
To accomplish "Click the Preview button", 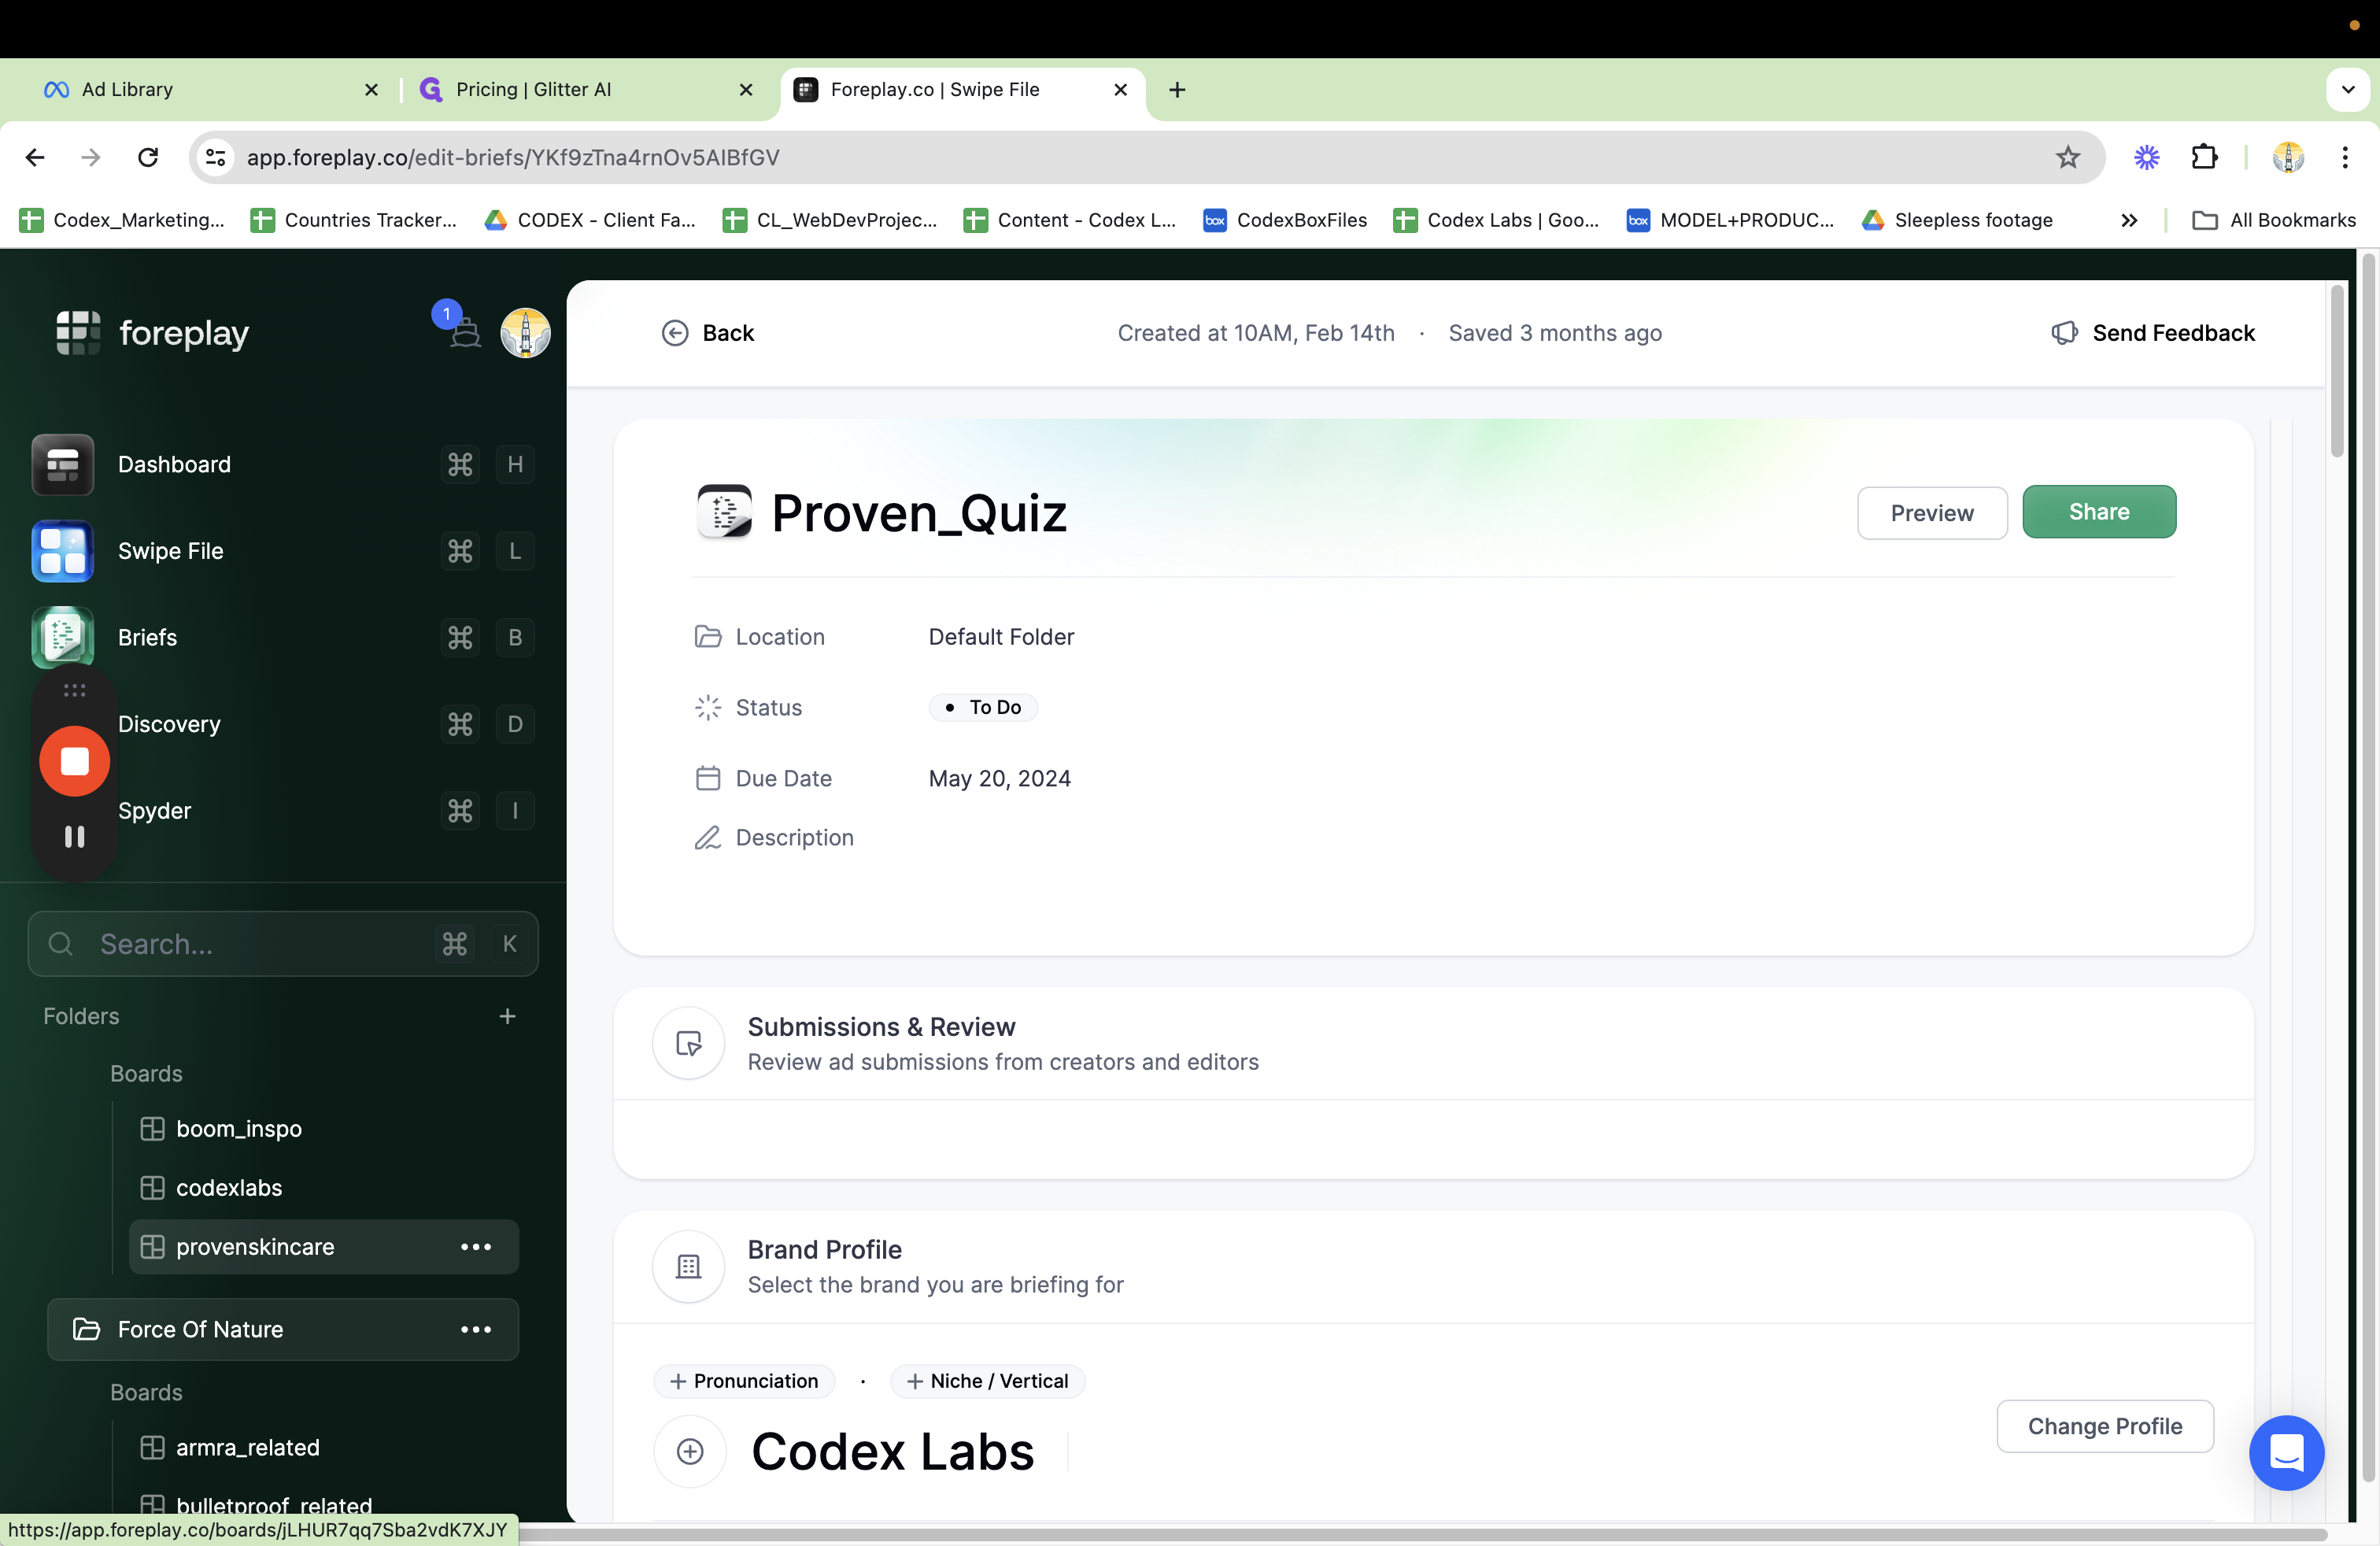I will click(x=1932, y=513).
